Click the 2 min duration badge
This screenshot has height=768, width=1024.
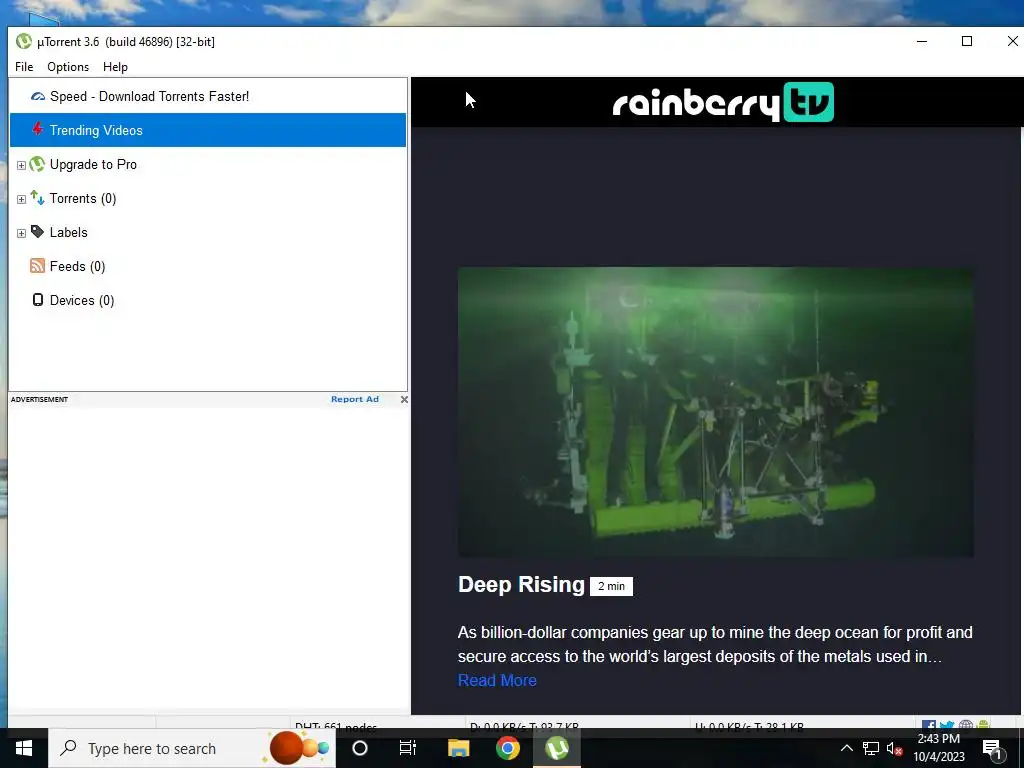(611, 586)
